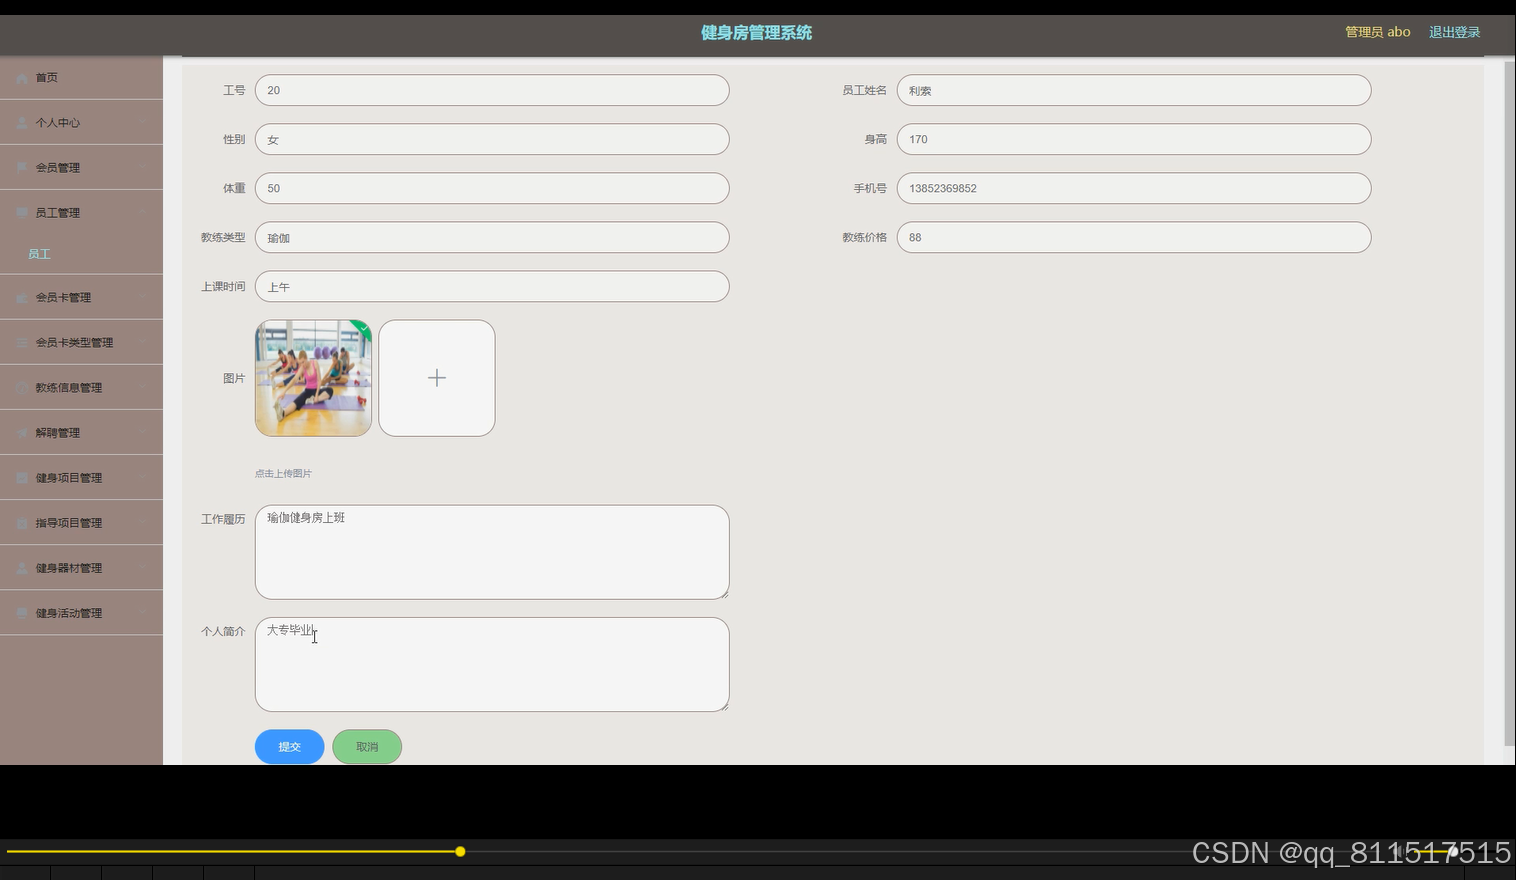Click the home icon beside 首页
The width and height of the screenshot is (1516, 880).
click(22, 78)
